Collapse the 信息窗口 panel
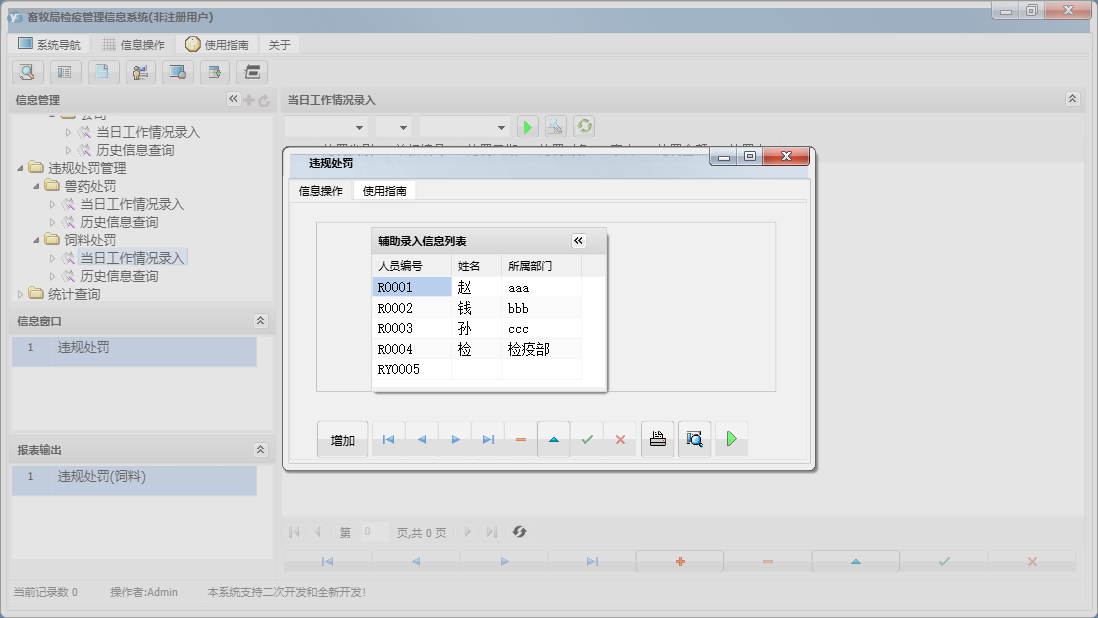Viewport: 1098px width, 618px height. (261, 321)
